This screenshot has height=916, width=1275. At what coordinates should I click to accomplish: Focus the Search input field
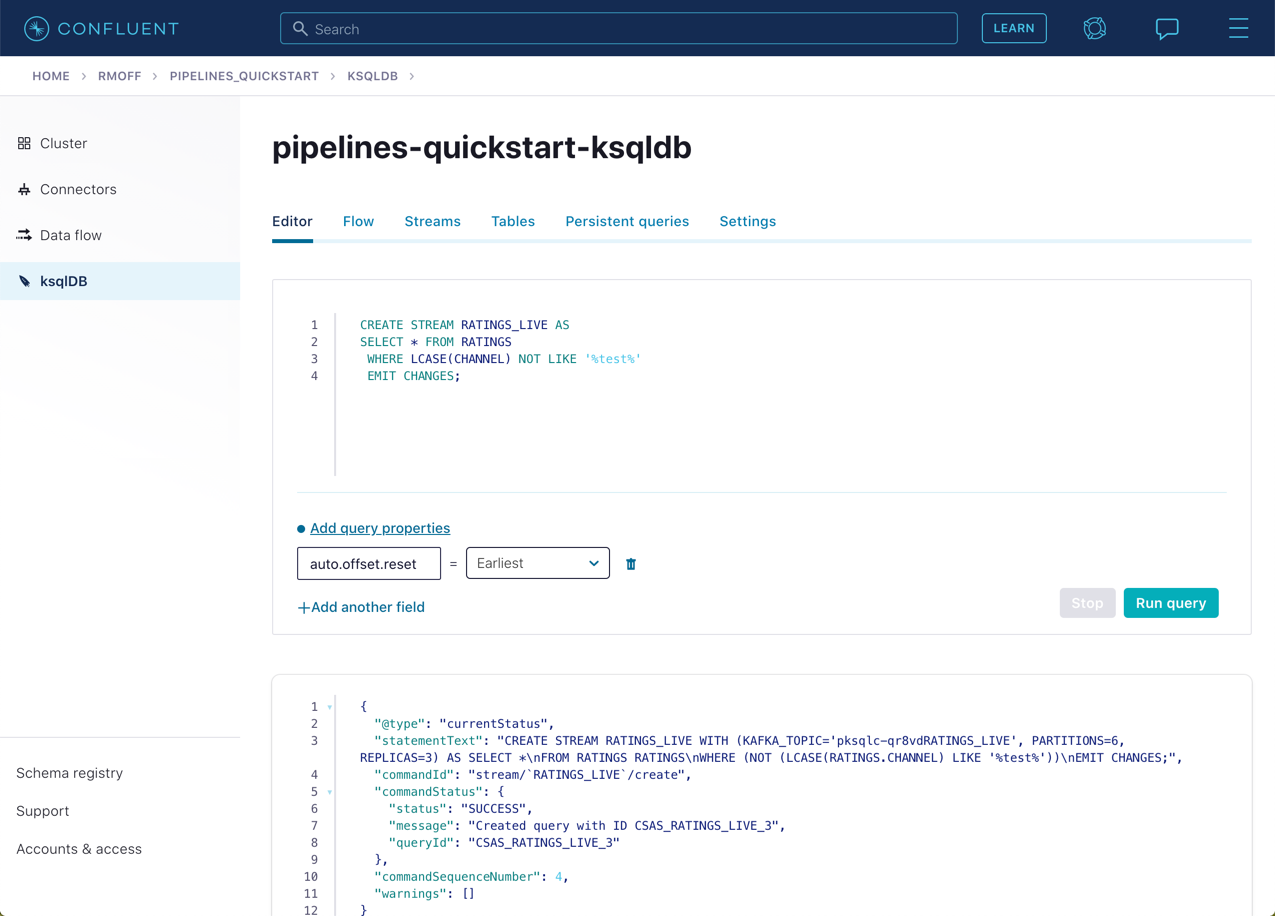(x=619, y=28)
